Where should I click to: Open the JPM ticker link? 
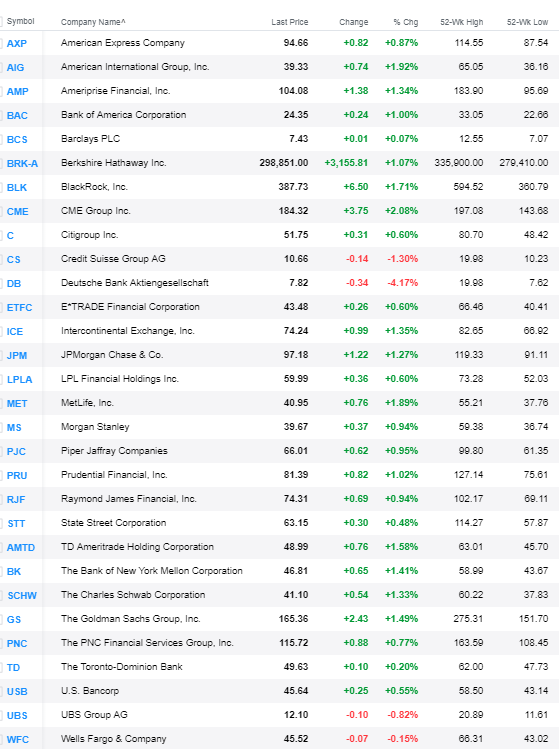coord(17,355)
